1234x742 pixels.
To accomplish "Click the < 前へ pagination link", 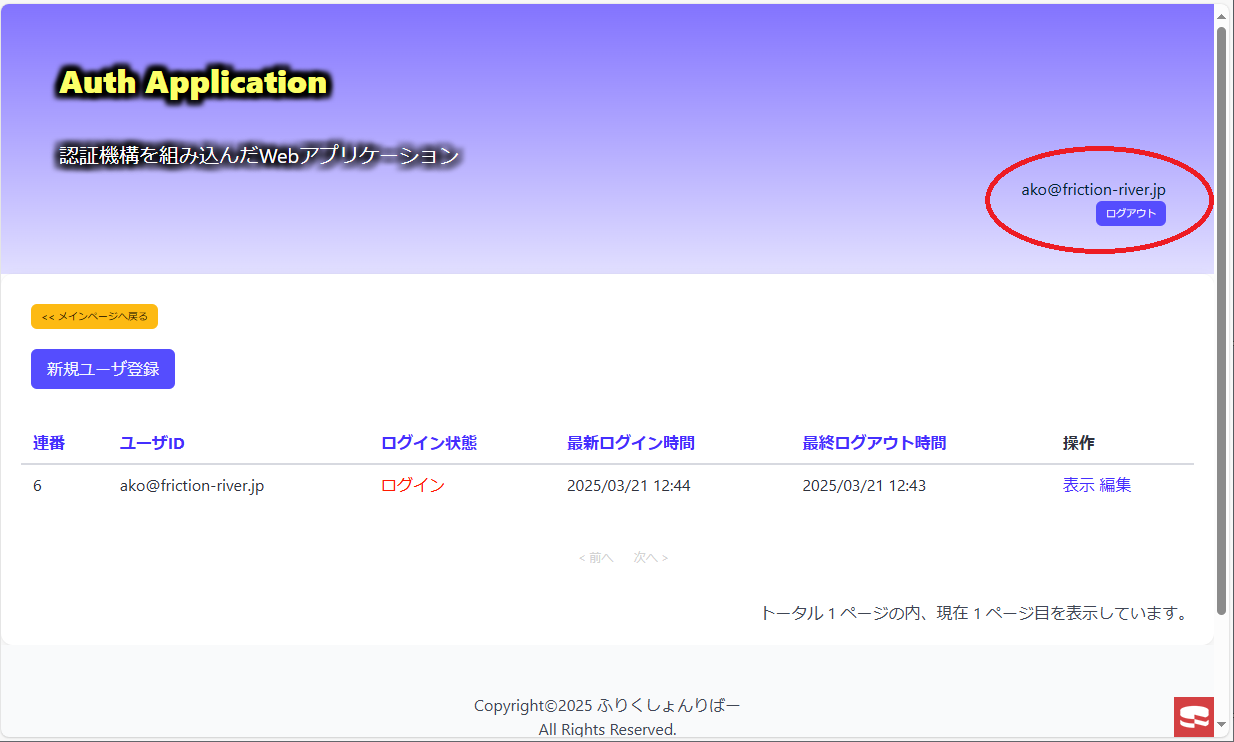I will tap(596, 558).
